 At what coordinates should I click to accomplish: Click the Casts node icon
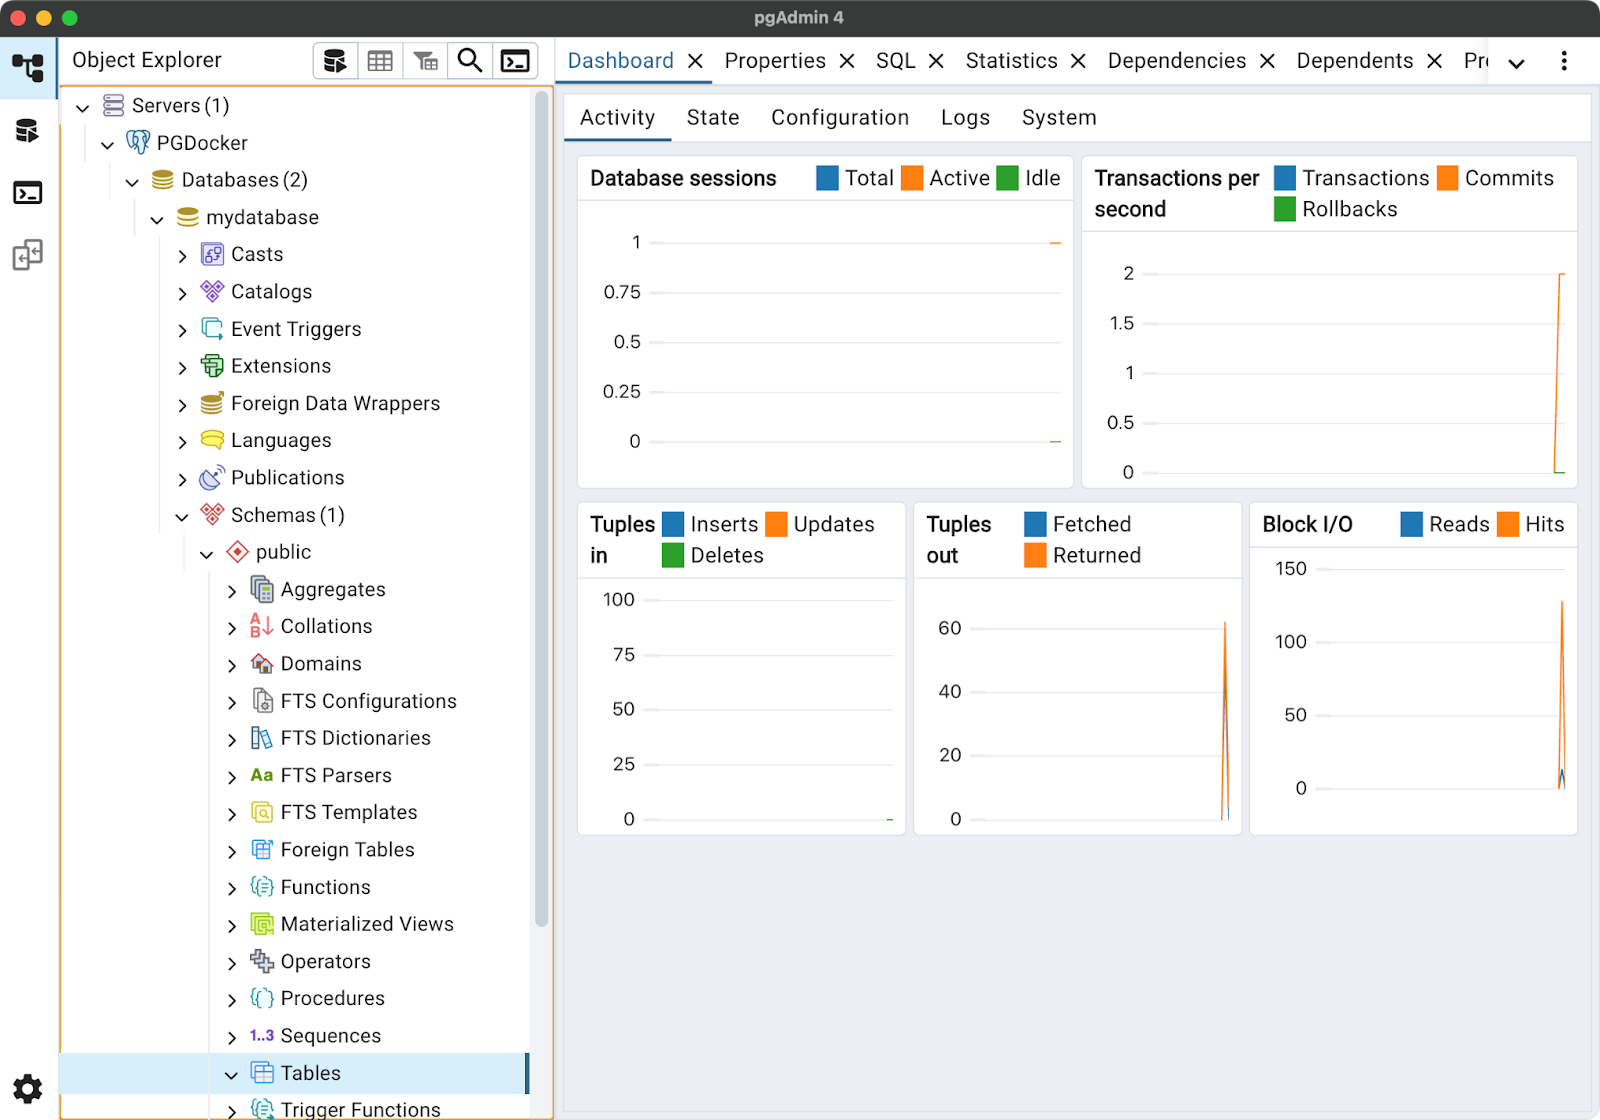pos(212,254)
